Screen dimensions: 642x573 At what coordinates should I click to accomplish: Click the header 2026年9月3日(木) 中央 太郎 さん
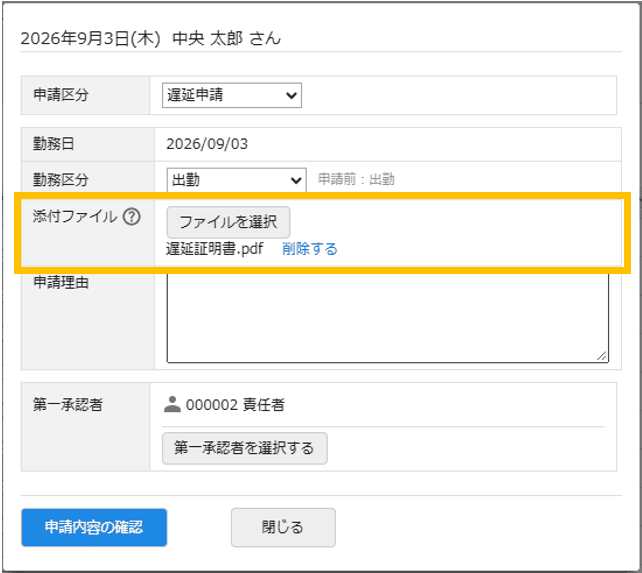click(151, 39)
